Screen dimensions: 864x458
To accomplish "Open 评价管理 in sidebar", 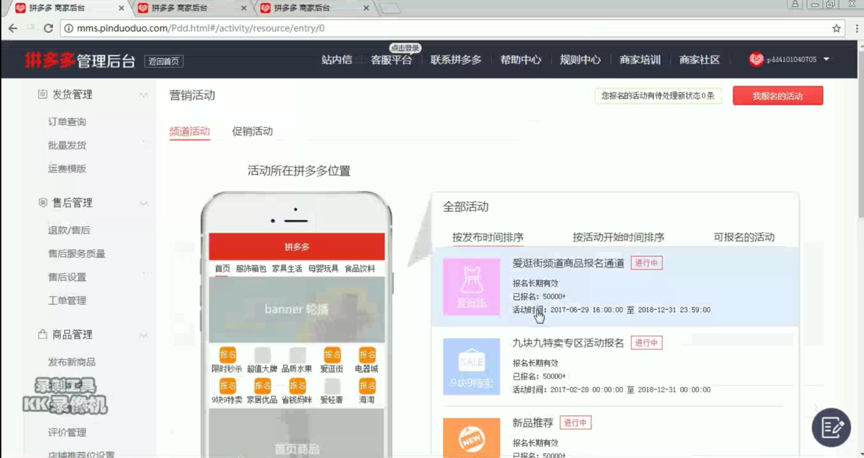I will (x=67, y=432).
